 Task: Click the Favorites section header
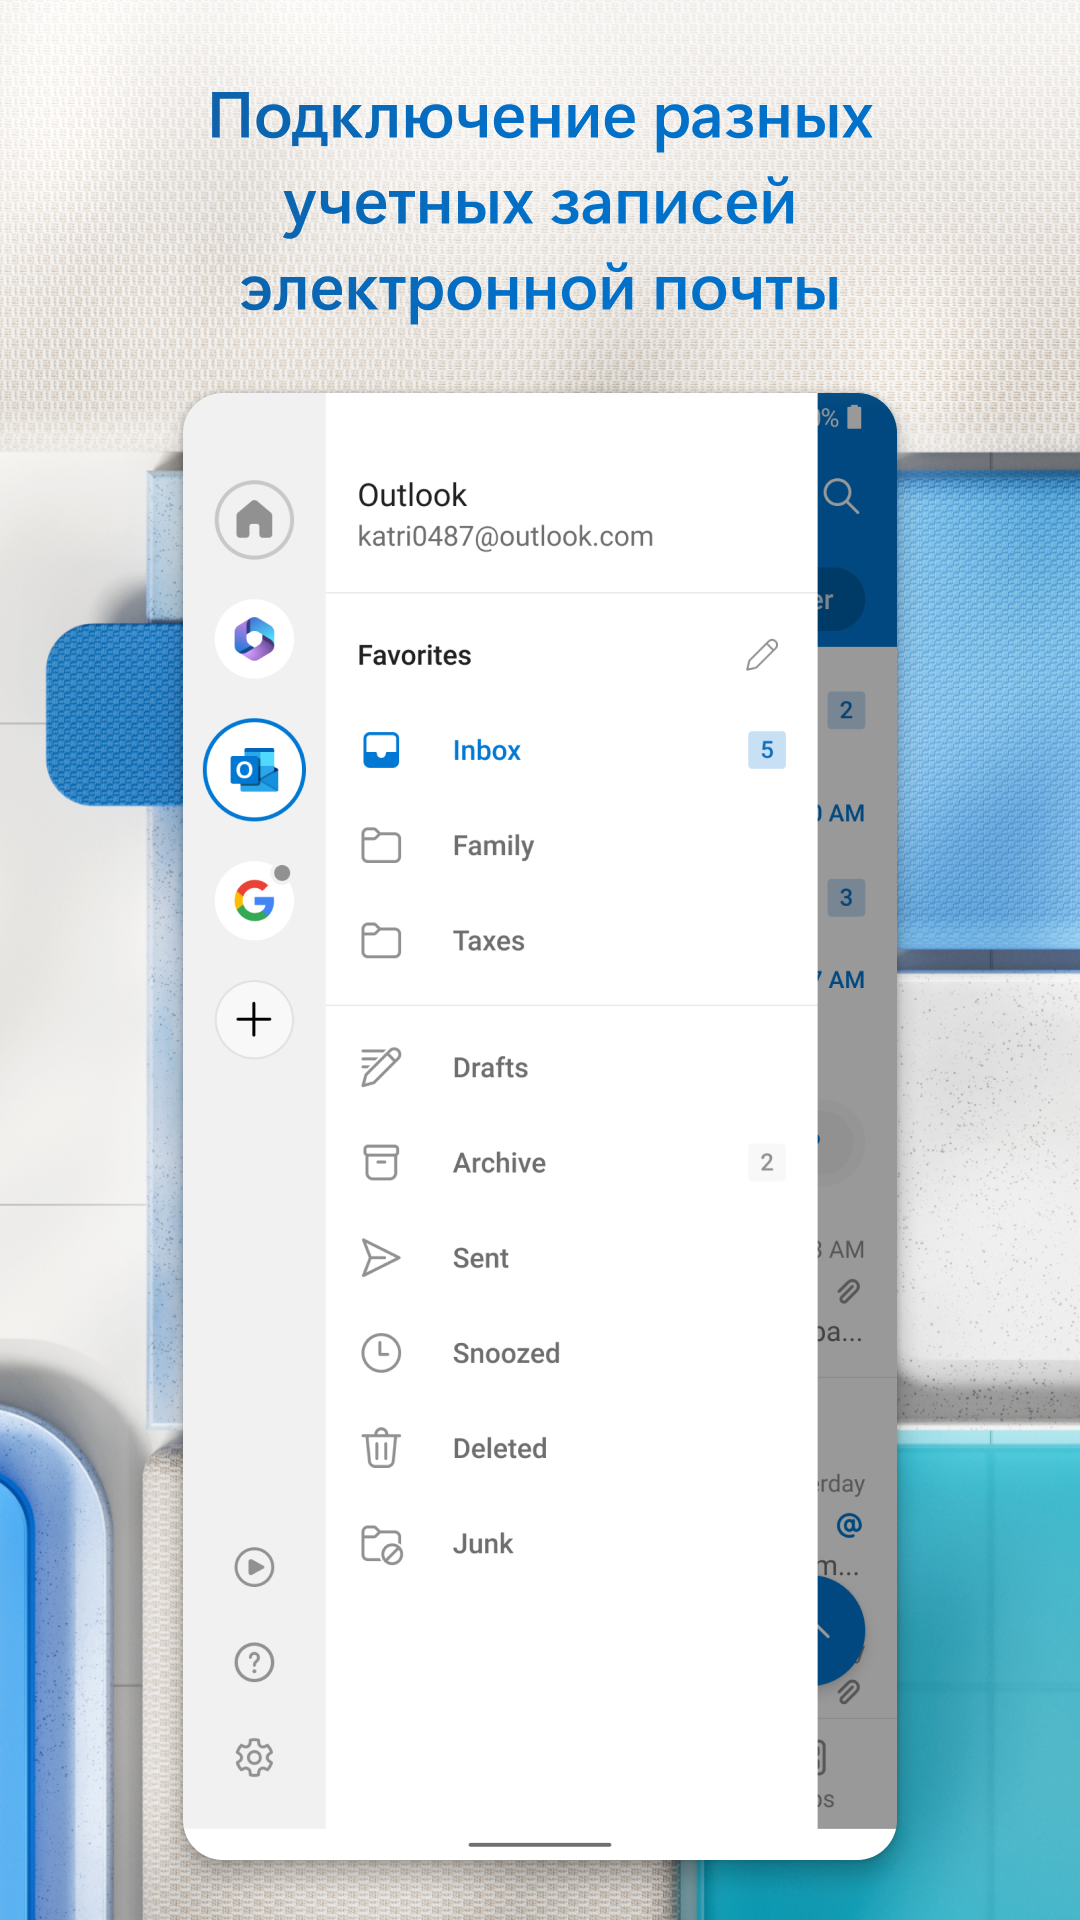click(x=414, y=655)
